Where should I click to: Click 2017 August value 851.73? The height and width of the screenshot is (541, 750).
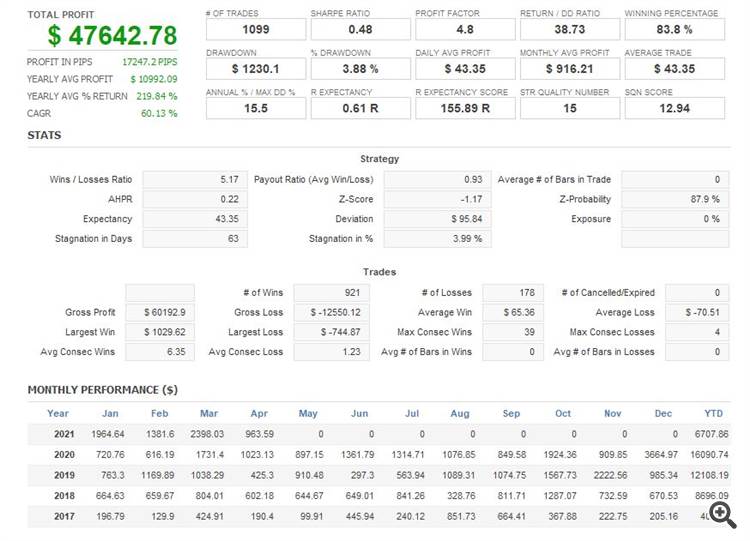(461, 516)
